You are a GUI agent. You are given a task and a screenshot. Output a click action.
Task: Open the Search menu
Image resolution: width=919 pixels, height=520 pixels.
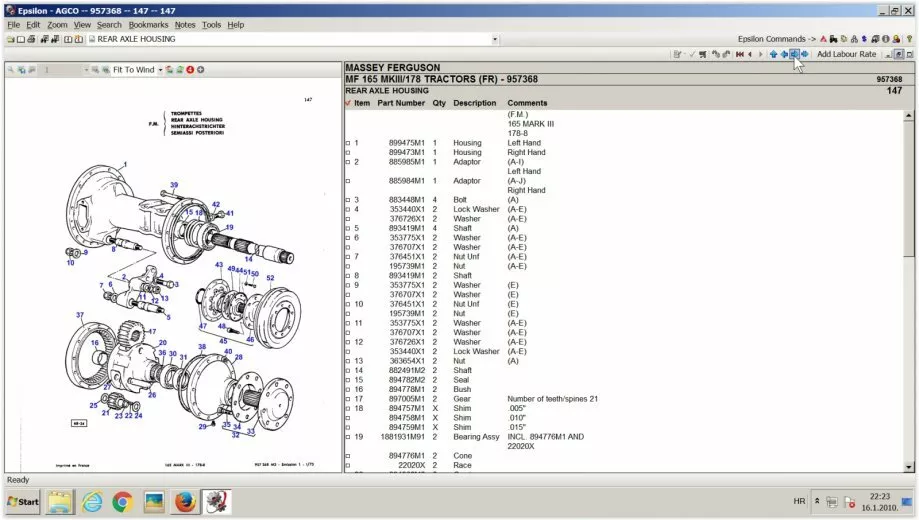click(109, 25)
